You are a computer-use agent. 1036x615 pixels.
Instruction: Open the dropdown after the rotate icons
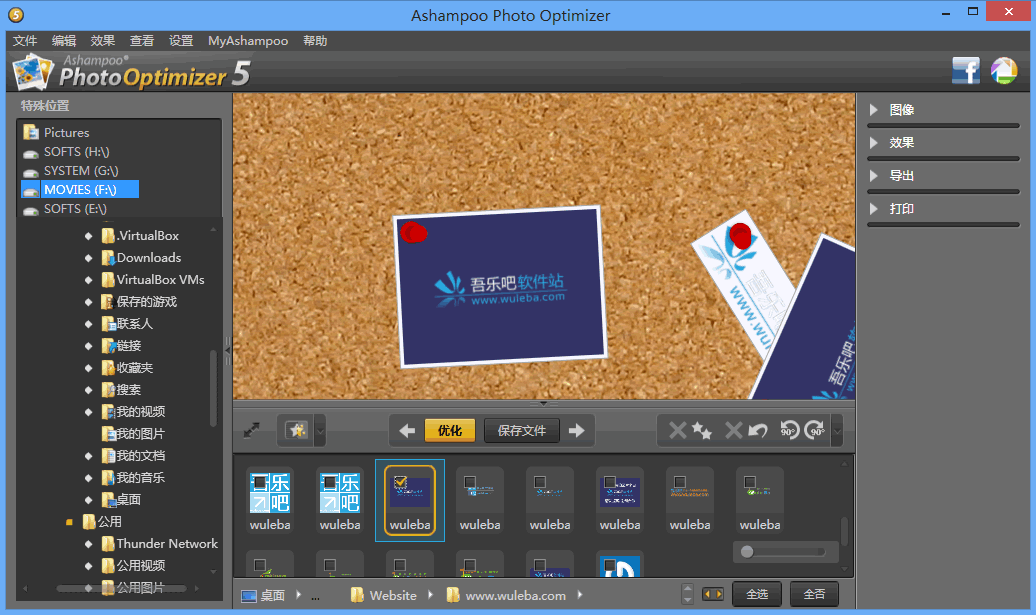tap(836, 431)
